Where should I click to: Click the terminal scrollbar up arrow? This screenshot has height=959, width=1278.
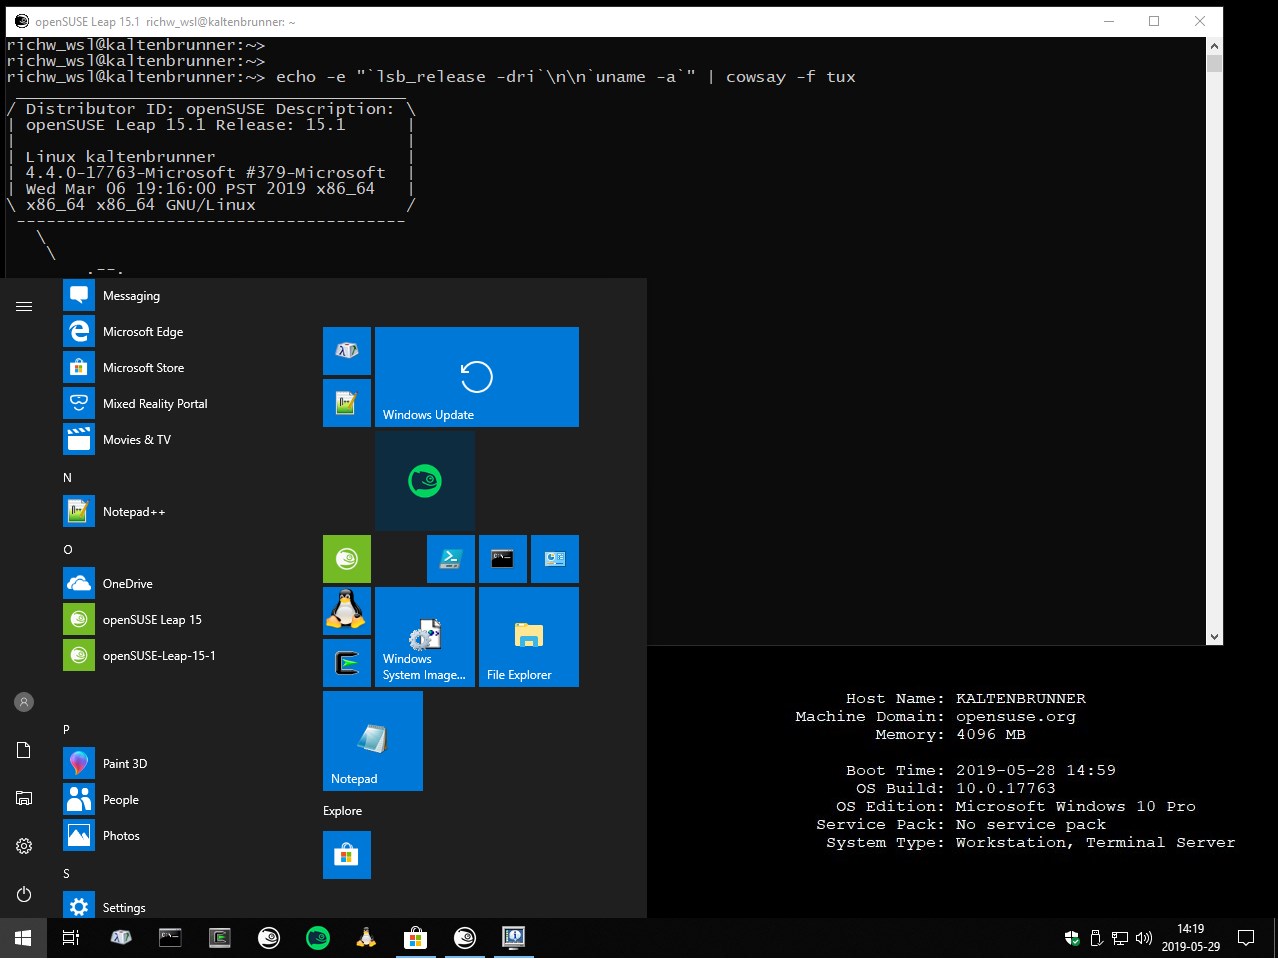coord(1214,46)
